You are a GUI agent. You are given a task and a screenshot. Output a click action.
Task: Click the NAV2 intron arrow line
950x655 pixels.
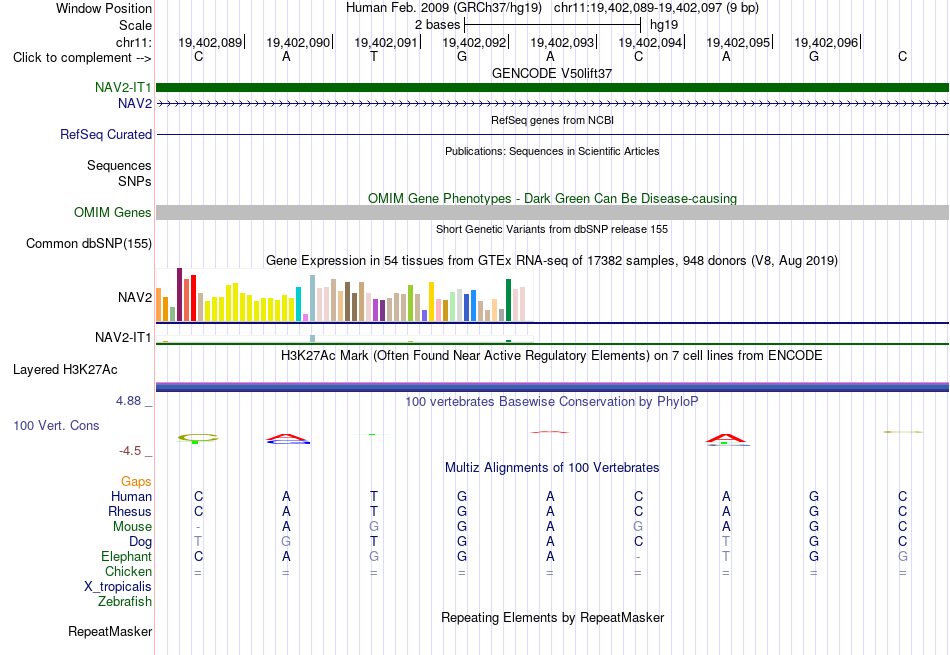click(x=553, y=104)
